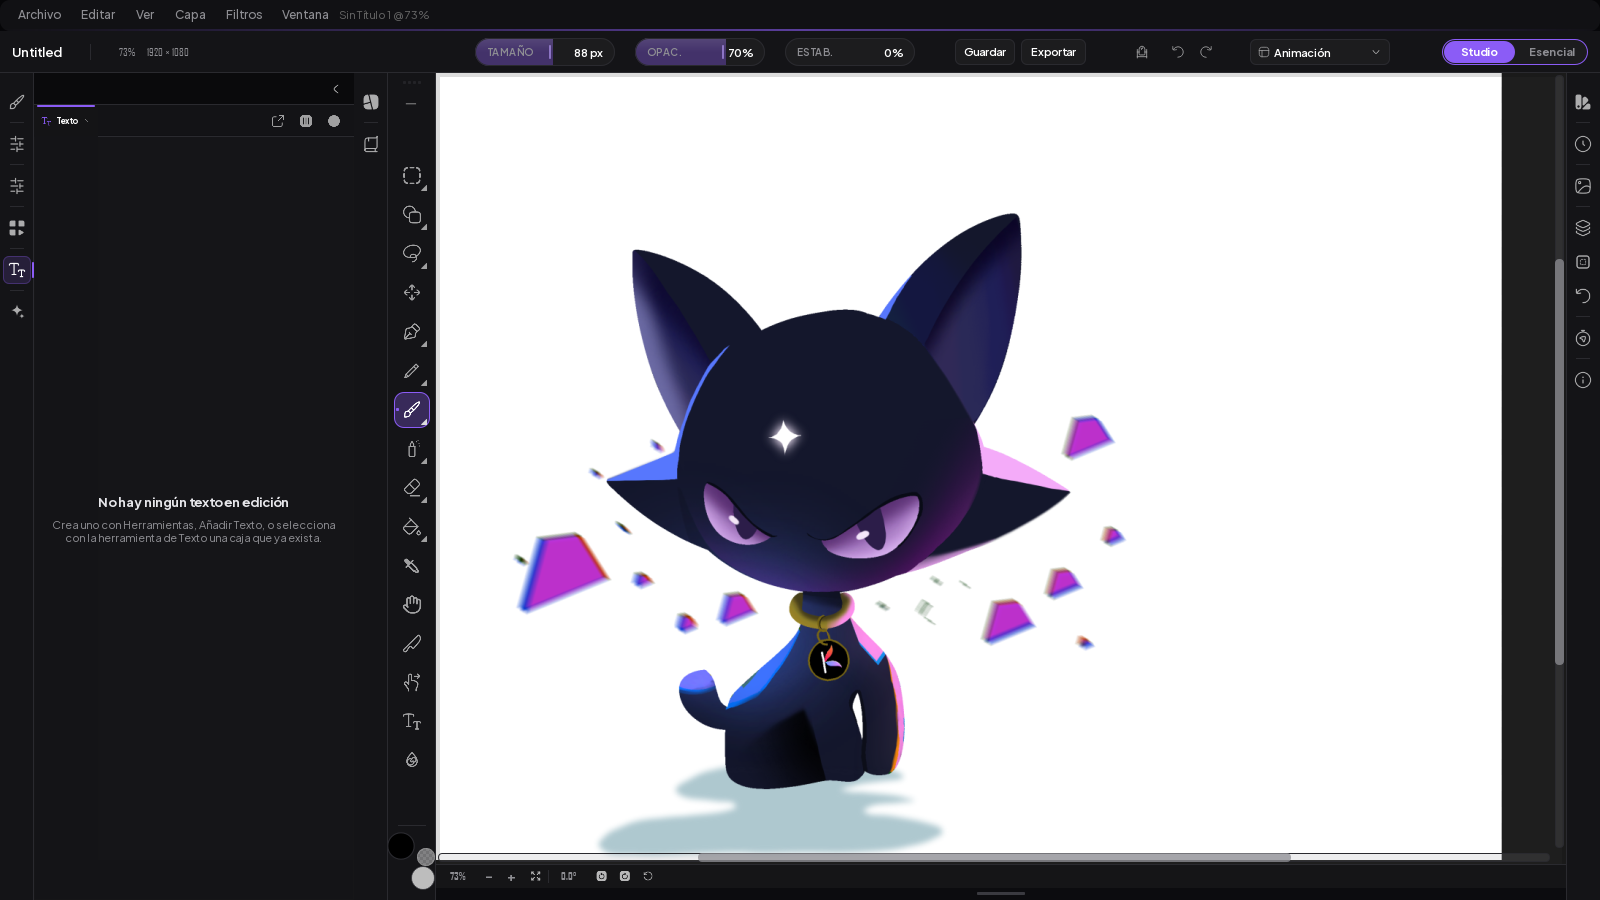Select the active Brush tool in toolbar

[x=412, y=410]
